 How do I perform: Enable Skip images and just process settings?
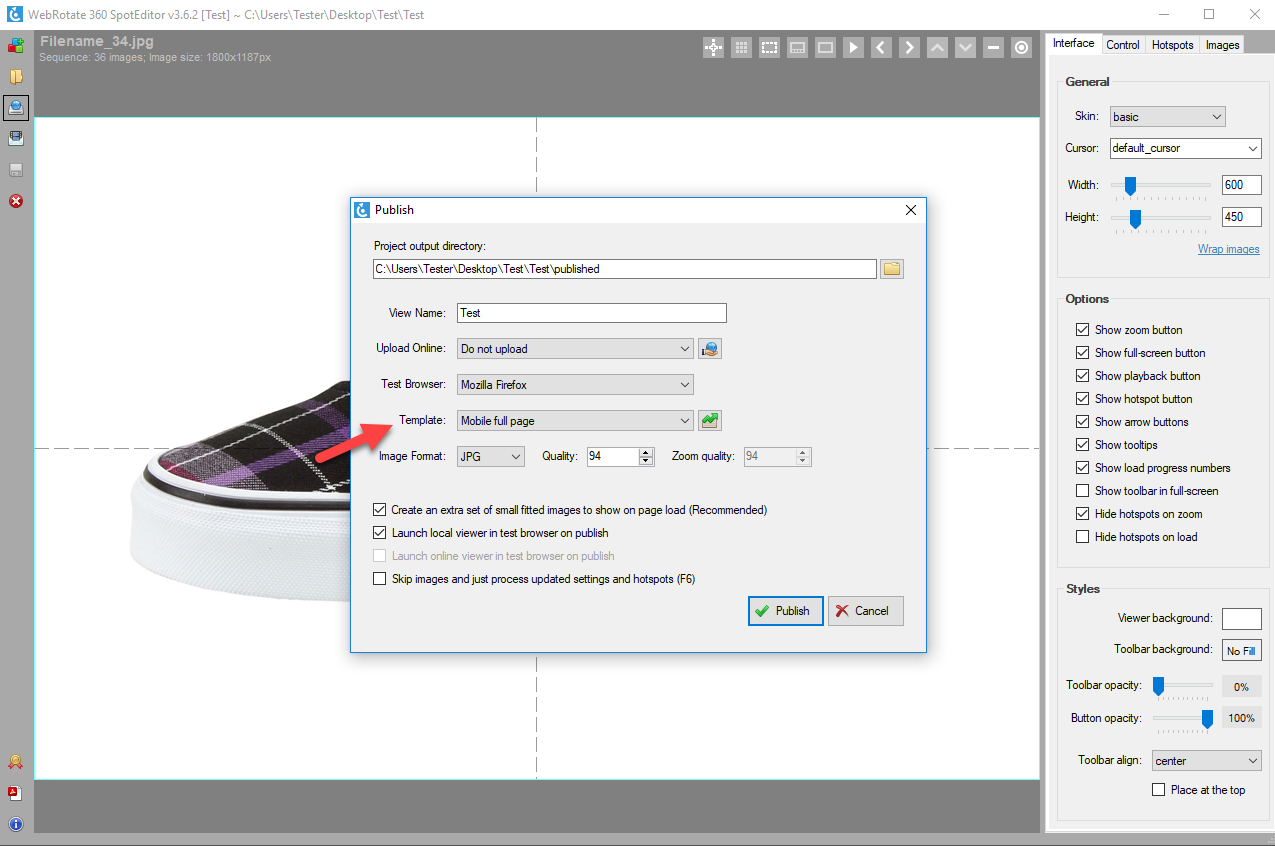tap(379, 579)
